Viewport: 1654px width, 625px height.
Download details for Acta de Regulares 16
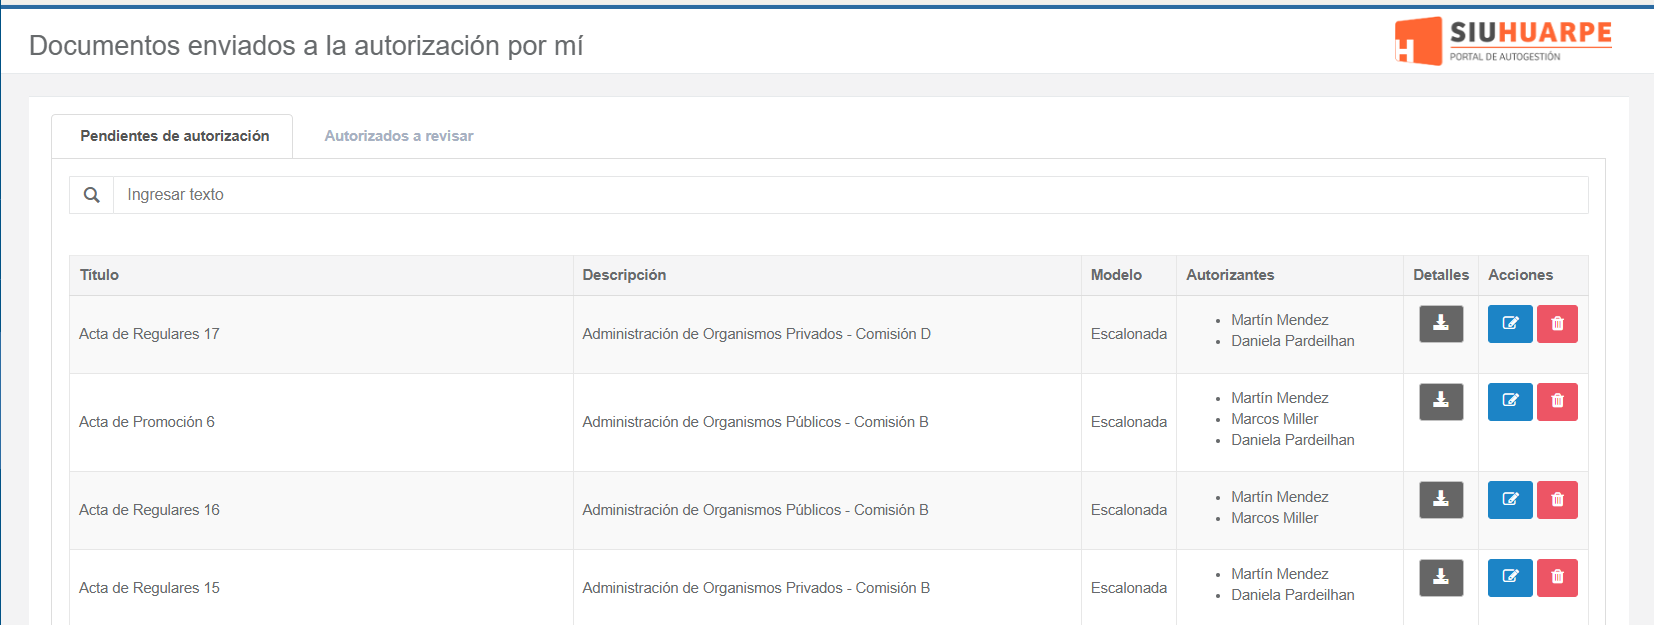1441,500
